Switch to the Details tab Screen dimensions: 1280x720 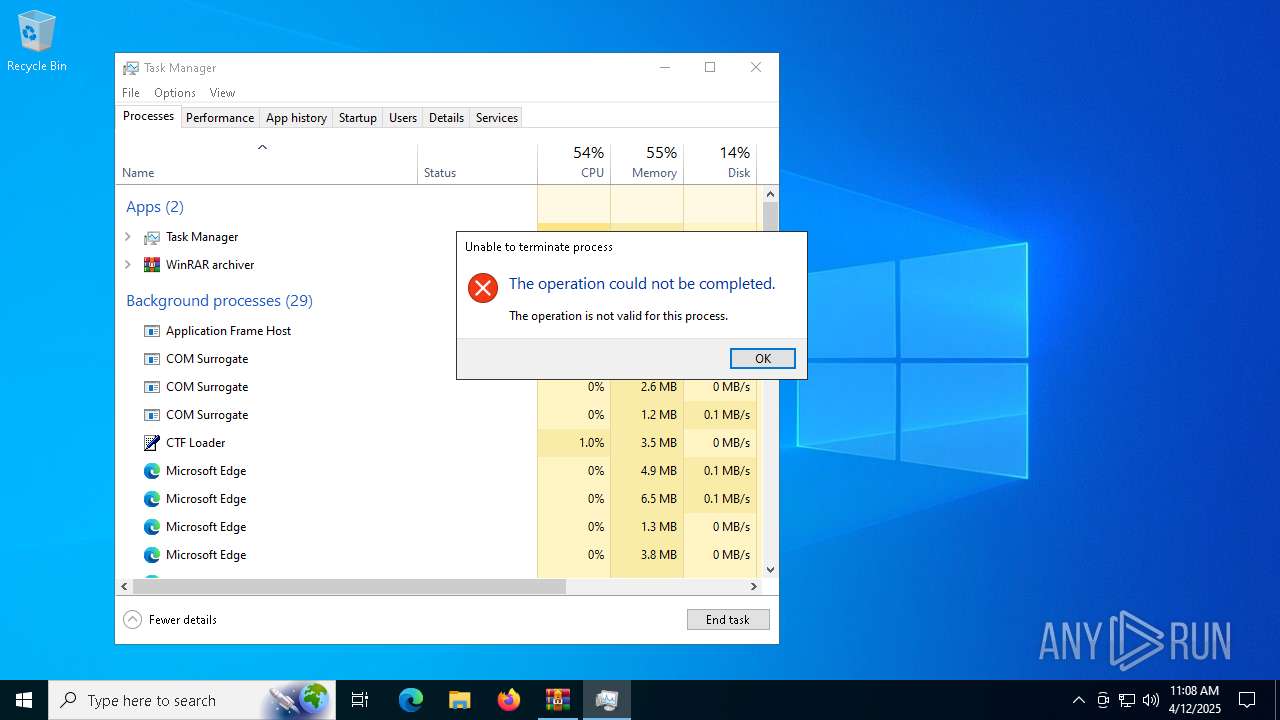point(446,118)
